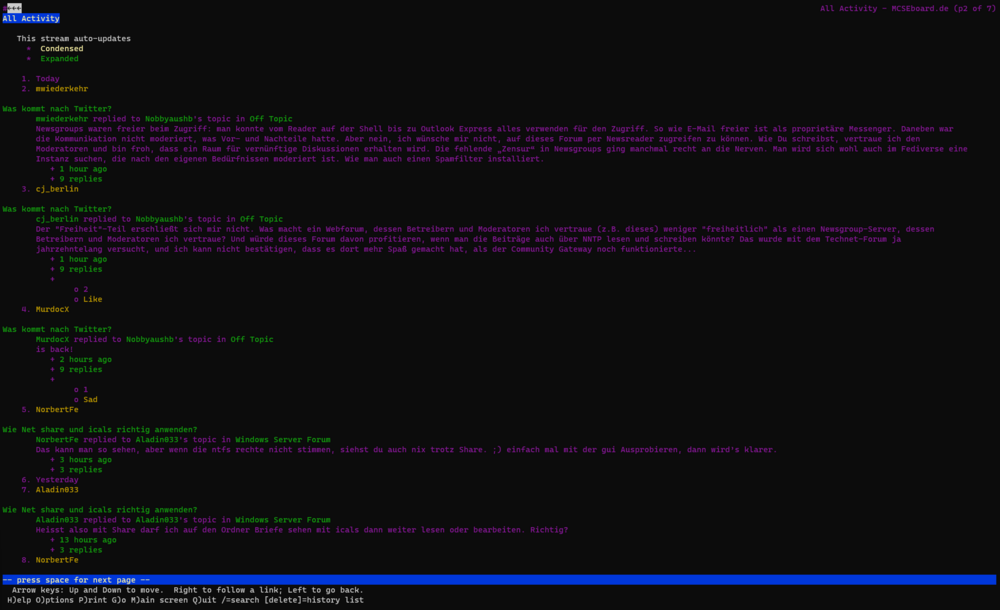Click the Sad reaction link
Viewport: 1000px width, 610px height.
90,399
